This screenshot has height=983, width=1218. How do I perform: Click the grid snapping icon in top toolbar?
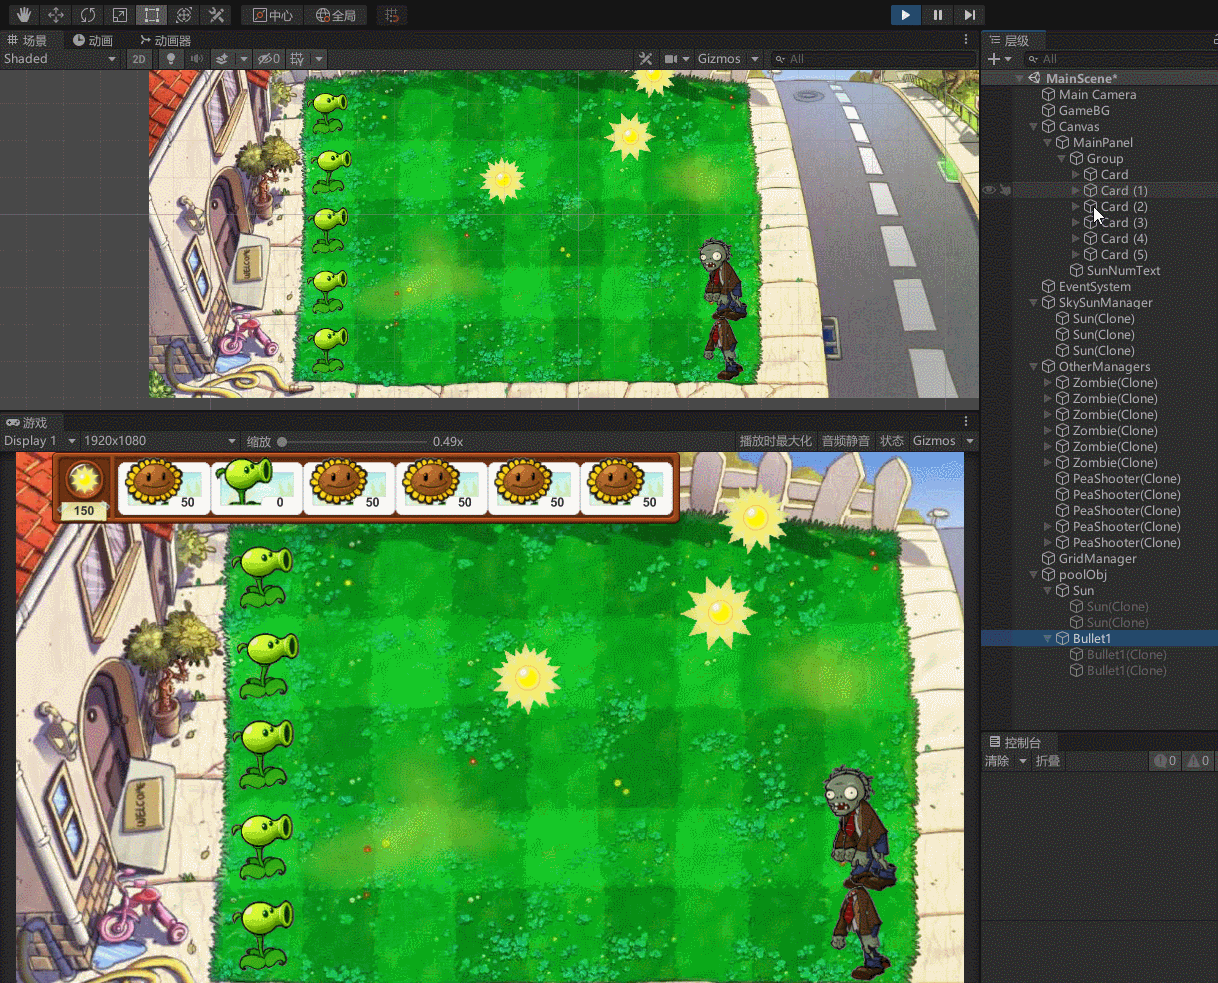click(392, 15)
